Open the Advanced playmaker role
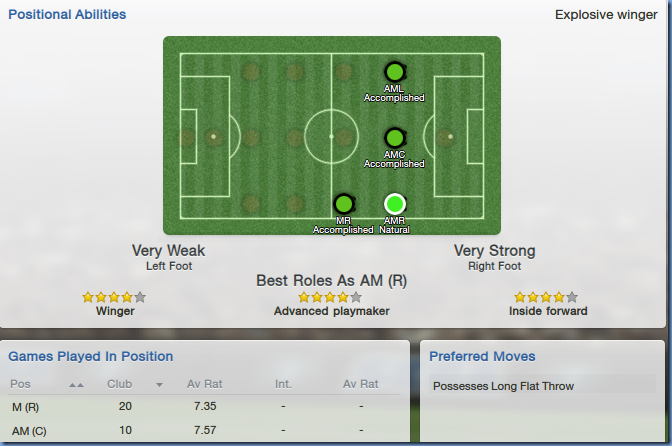 (x=331, y=311)
